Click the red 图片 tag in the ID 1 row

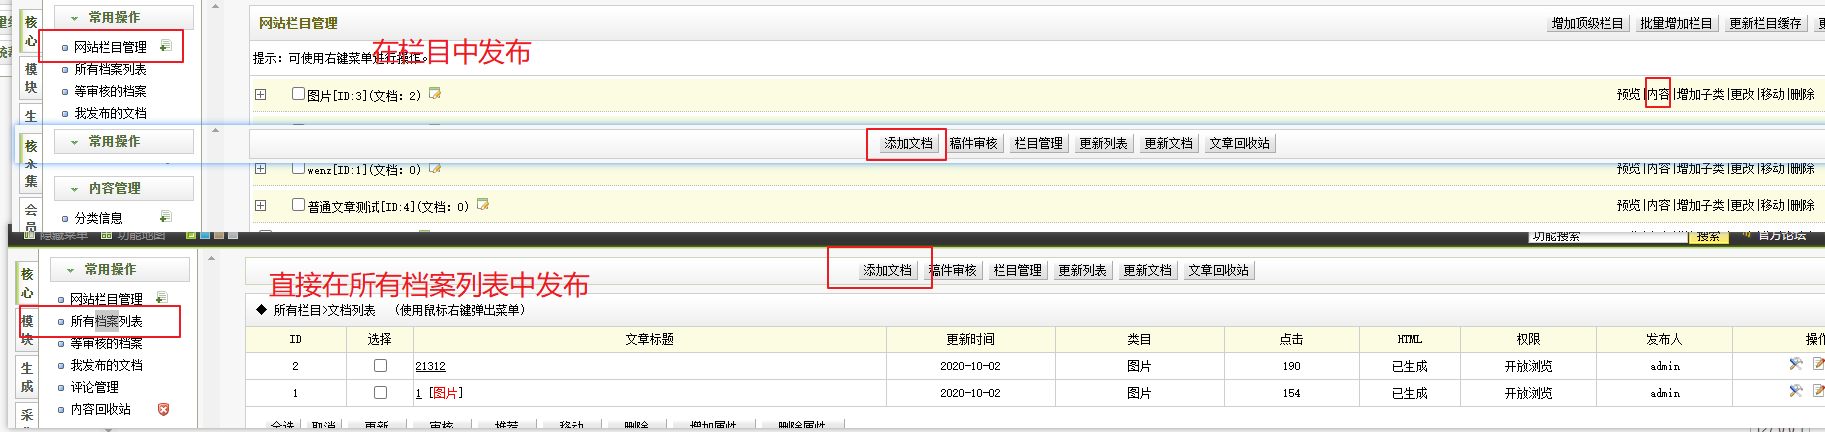point(446,393)
